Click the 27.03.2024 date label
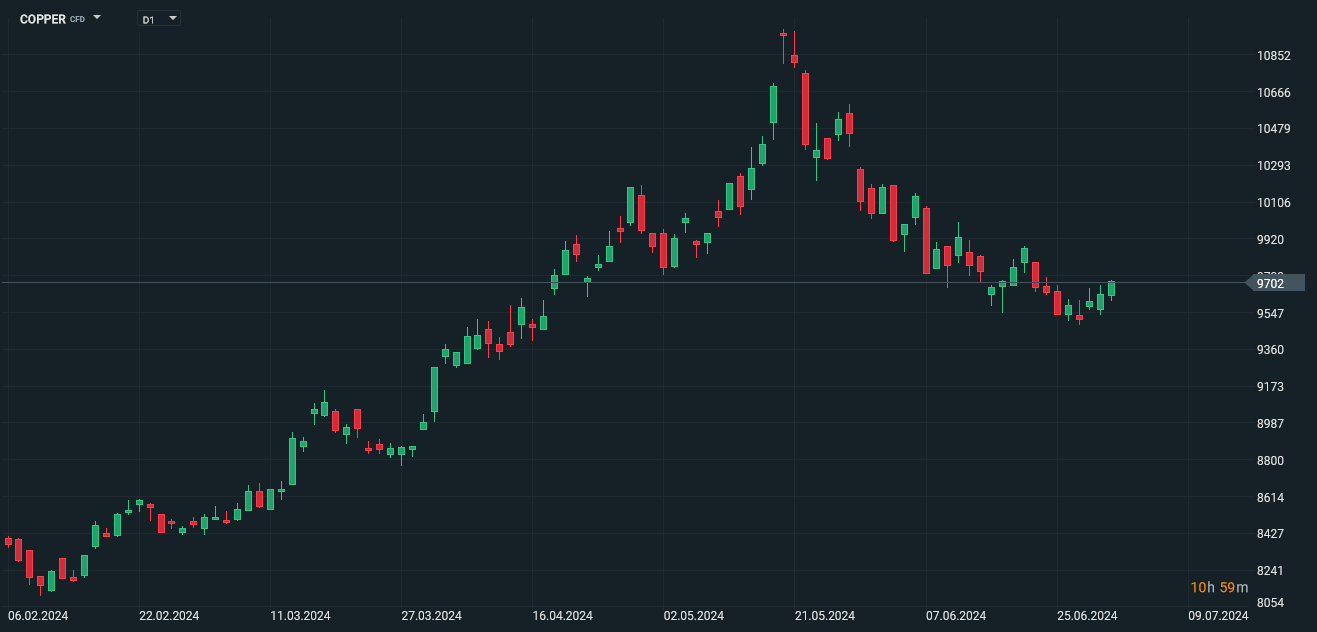1317x632 pixels. click(x=431, y=616)
